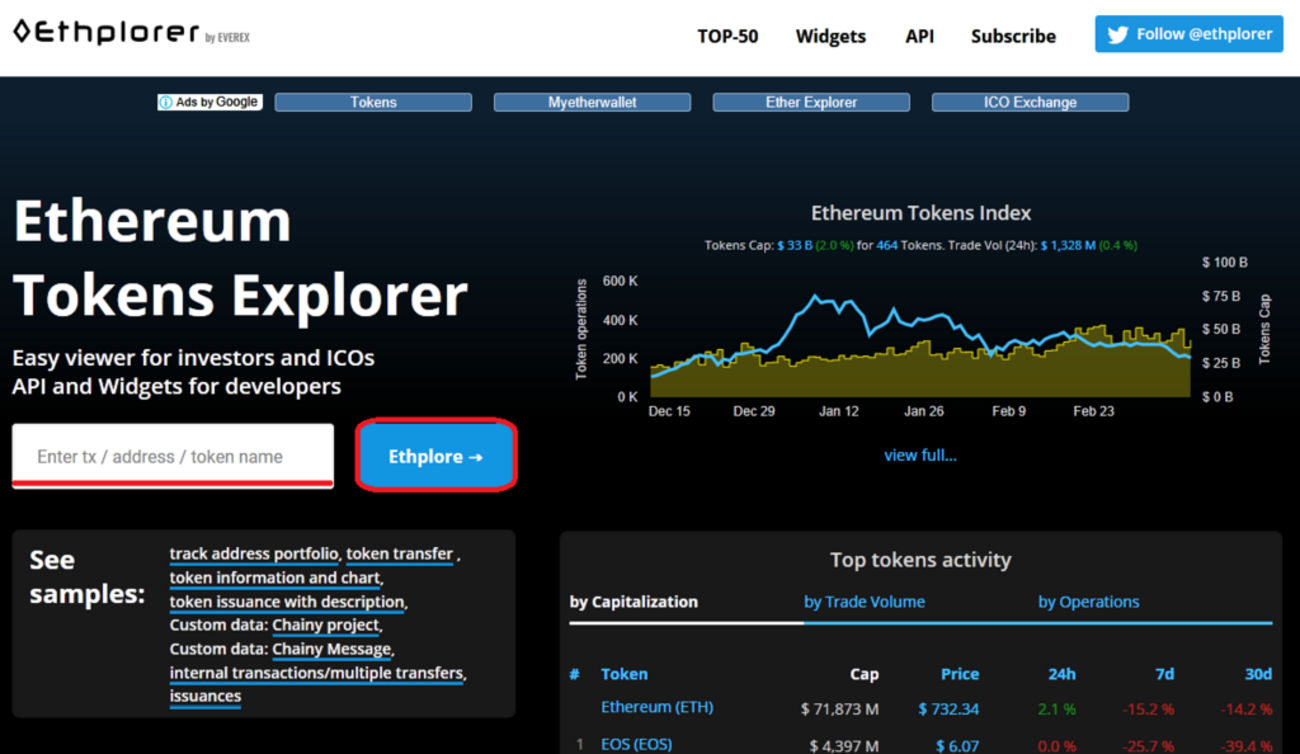1300x754 pixels.
Task: Select the Subscribe menu item
Action: pos(1013,36)
